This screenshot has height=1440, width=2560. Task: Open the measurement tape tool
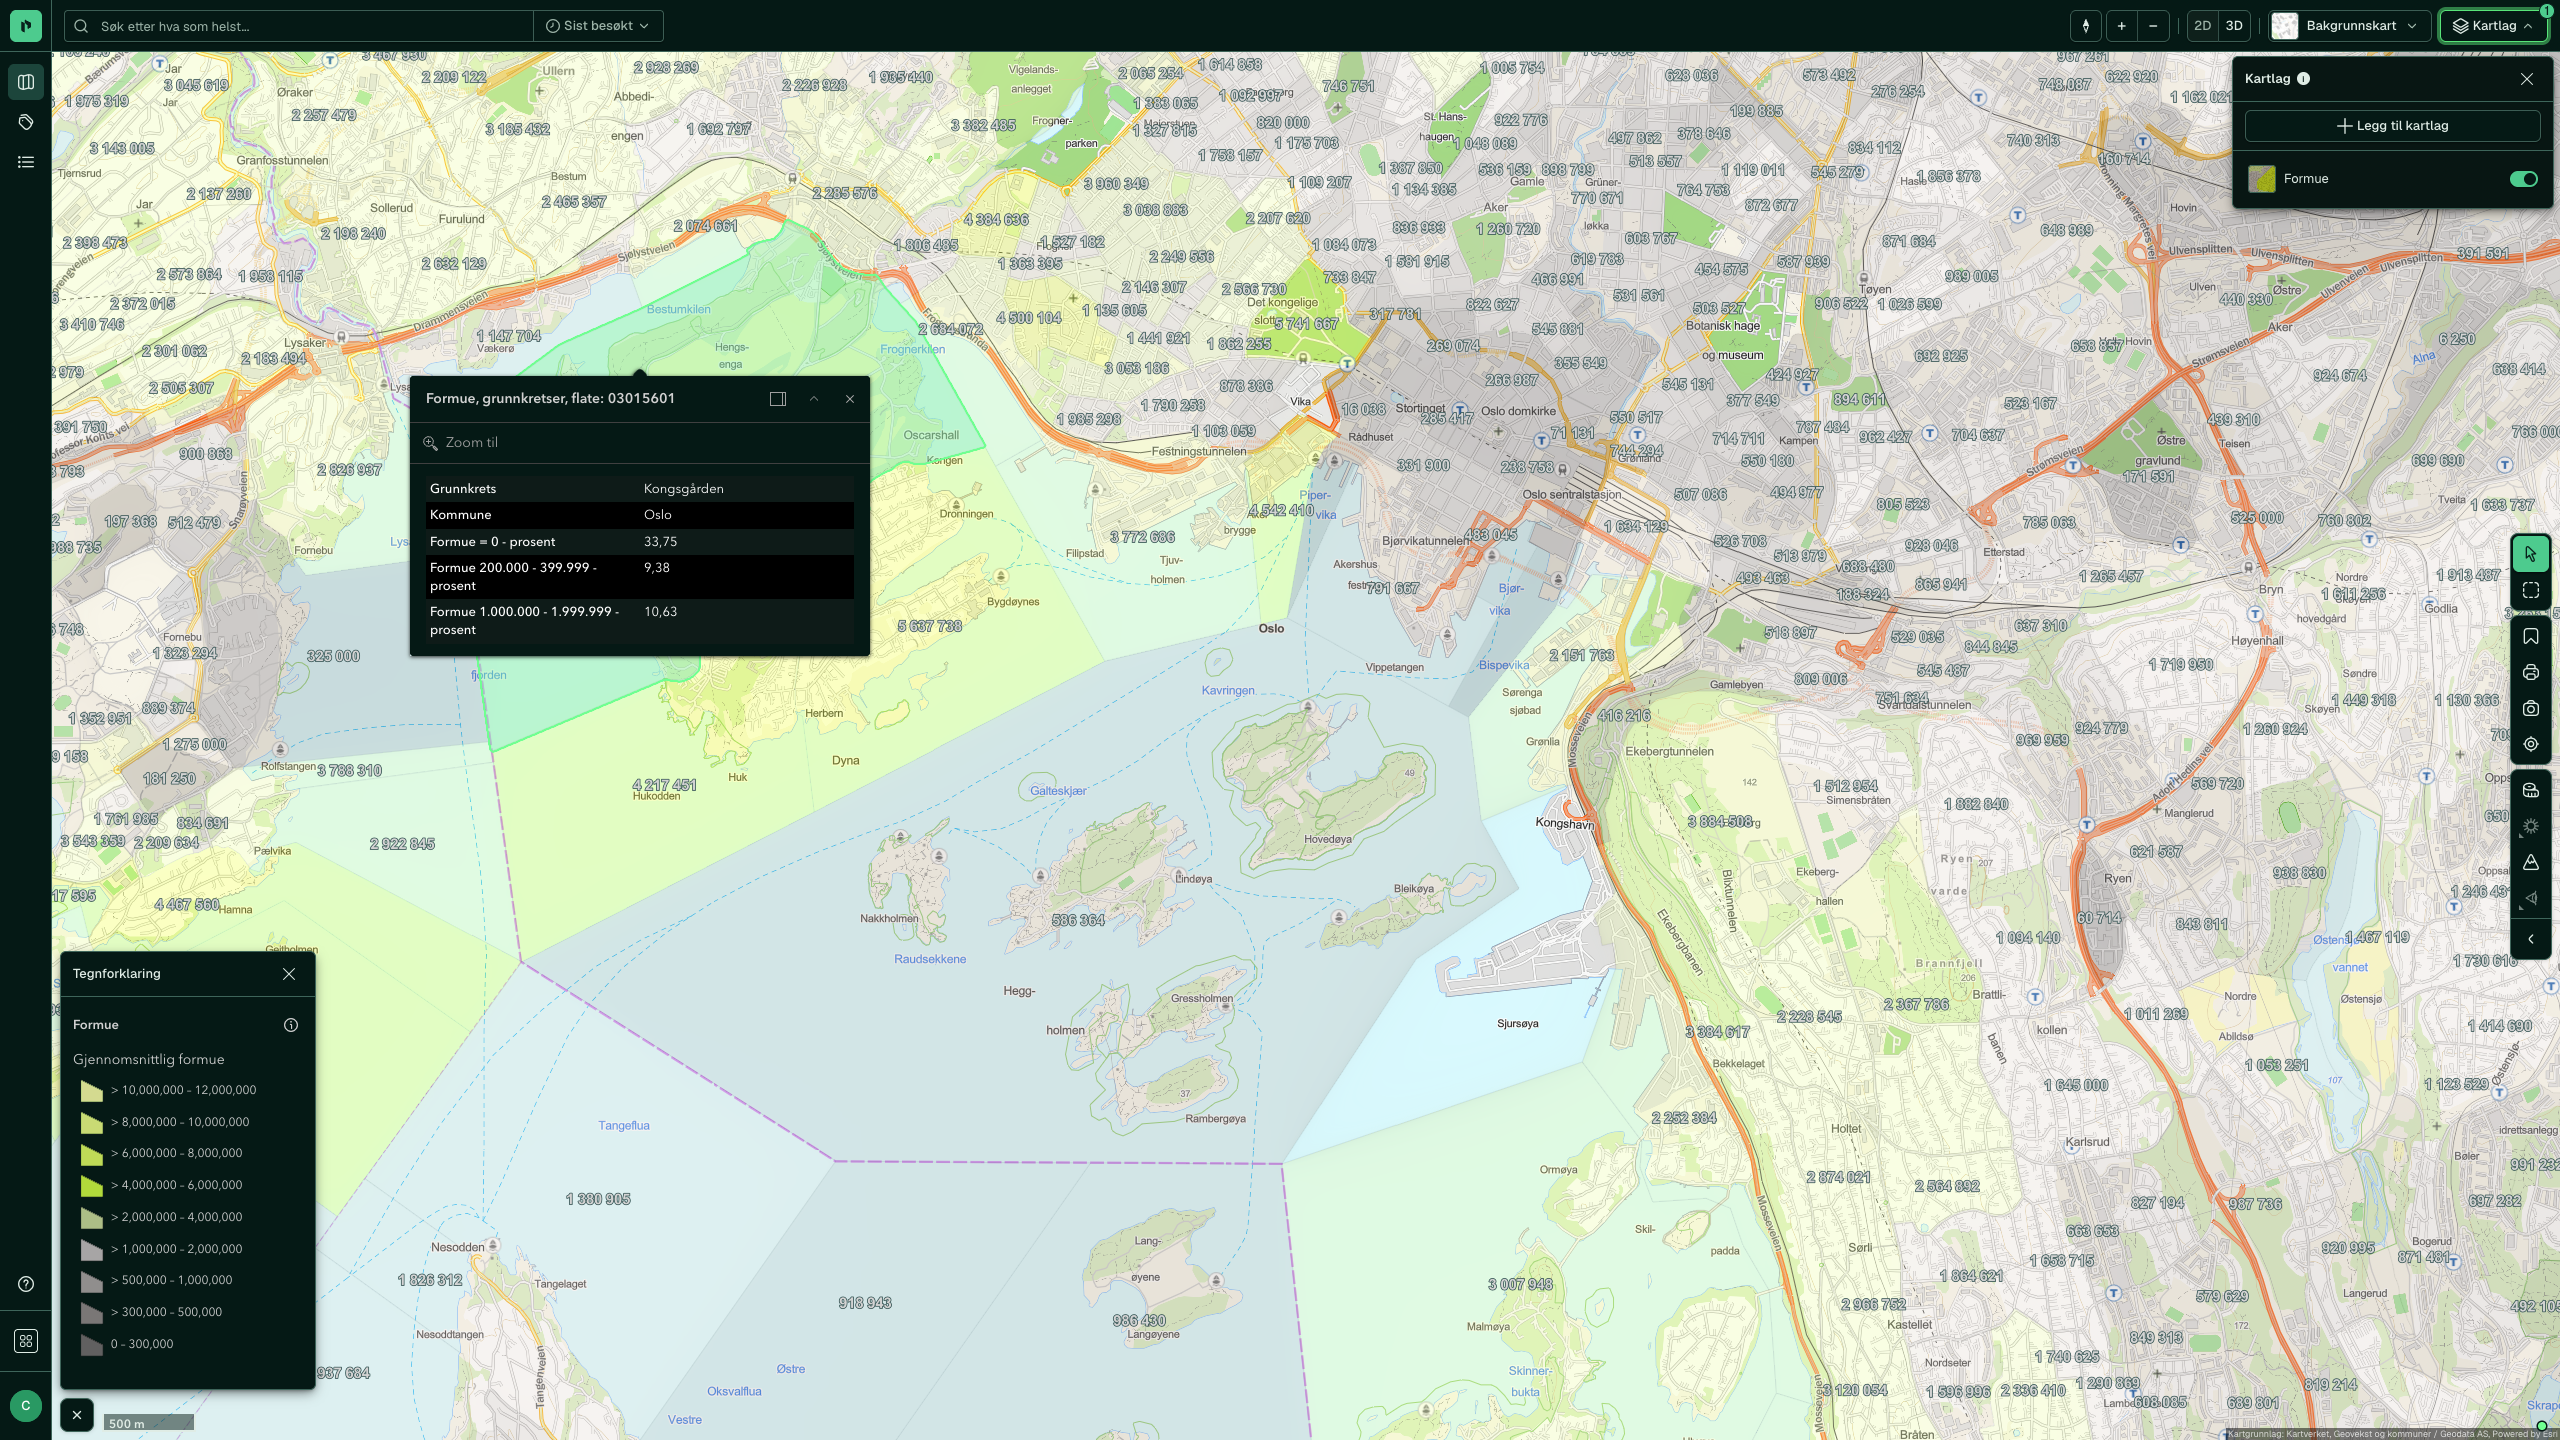point(2530,791)
